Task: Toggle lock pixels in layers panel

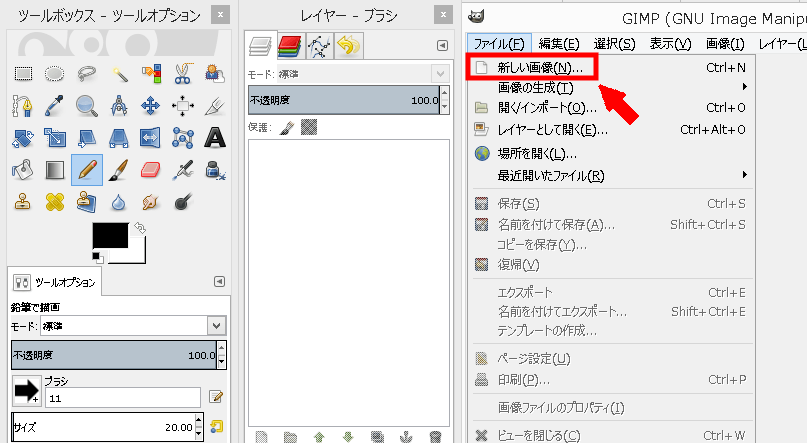Action: click(x=287, y=127)
